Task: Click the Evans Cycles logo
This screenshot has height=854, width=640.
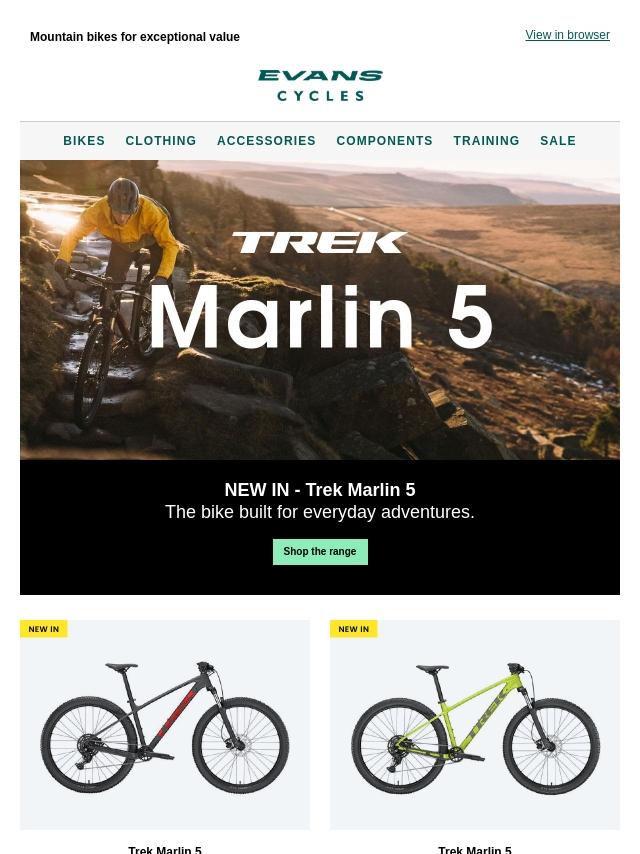Action: pyautogui.click(x=320, y=85)
